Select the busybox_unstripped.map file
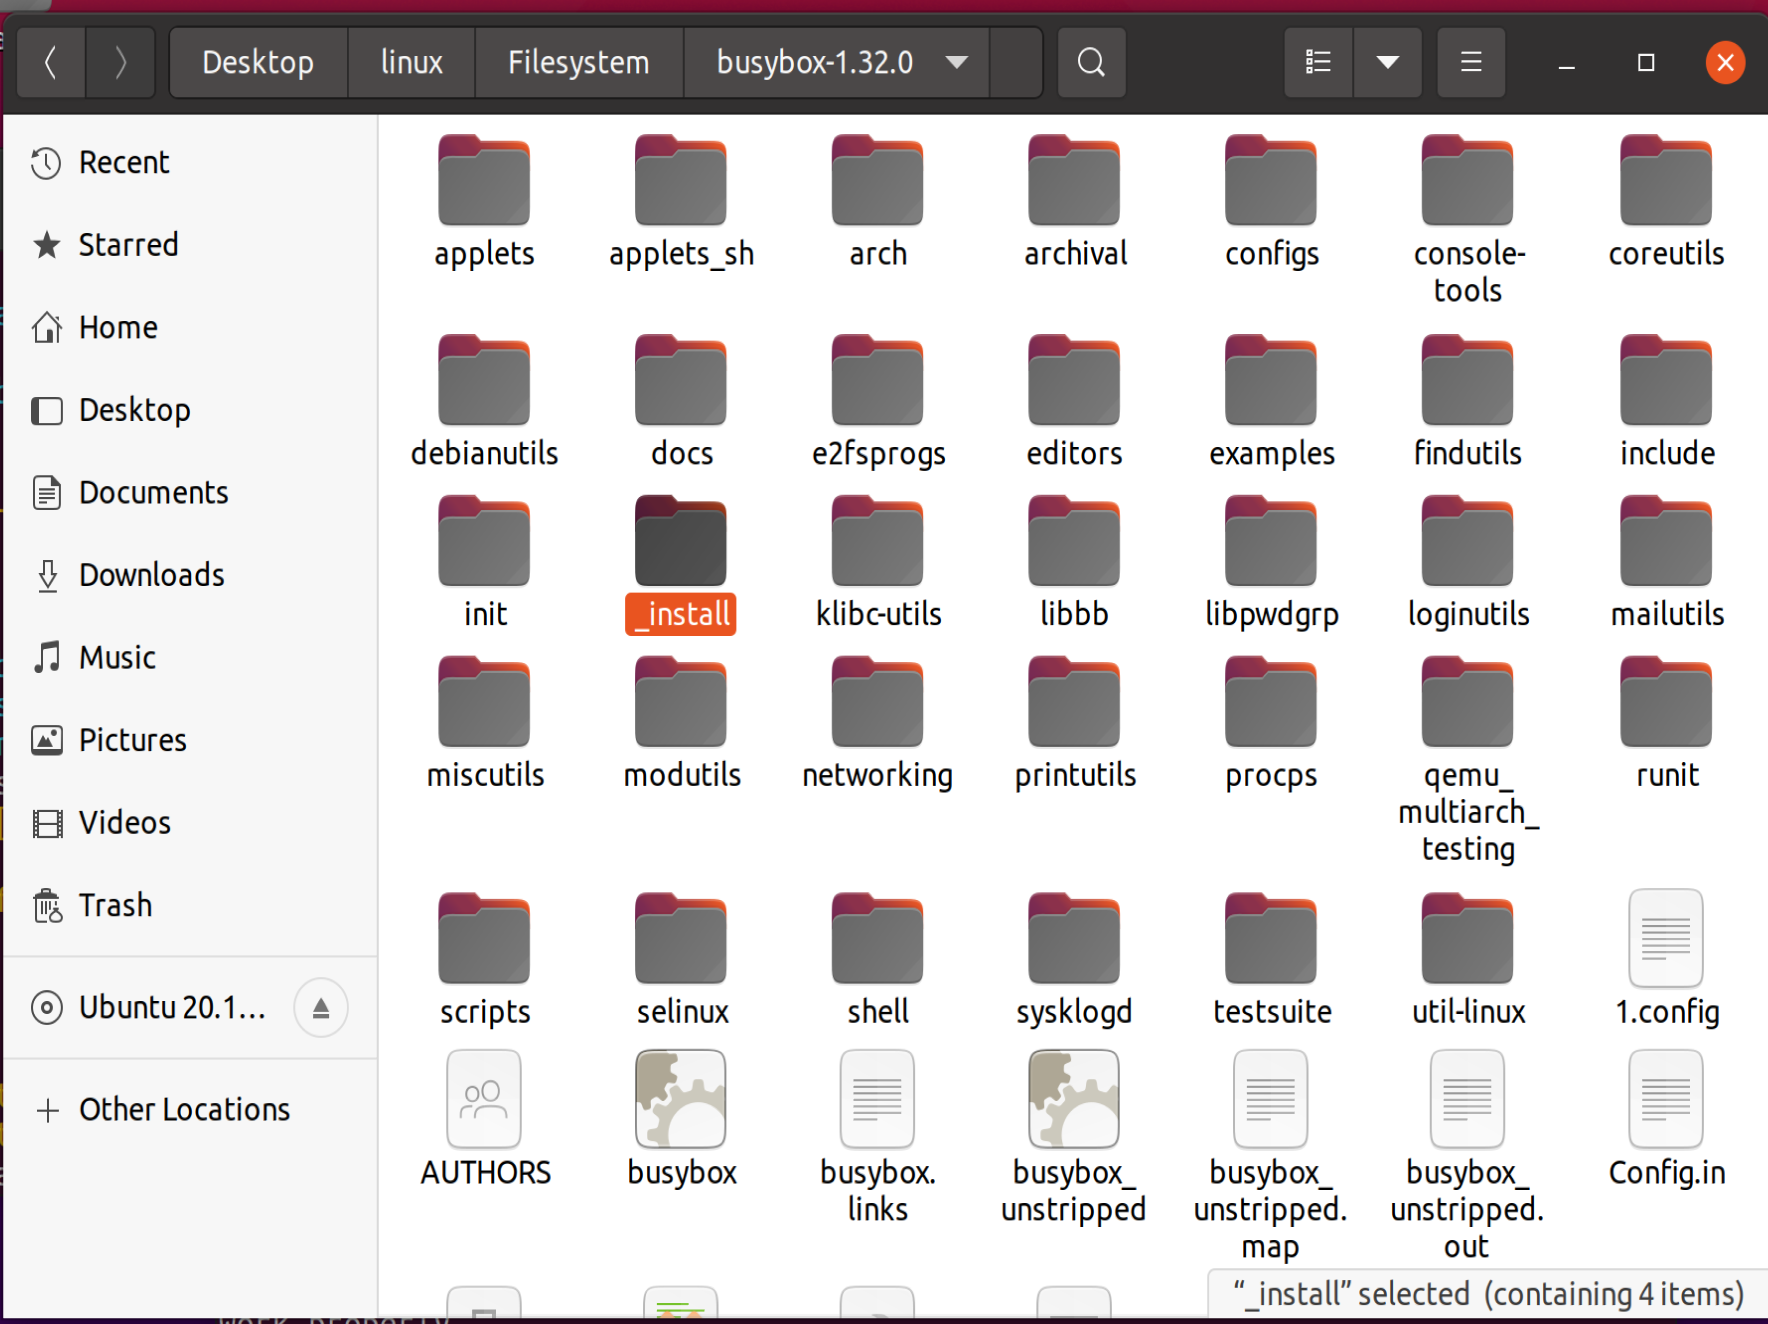The image size is (1768, 1324). pos(1272,1156)
